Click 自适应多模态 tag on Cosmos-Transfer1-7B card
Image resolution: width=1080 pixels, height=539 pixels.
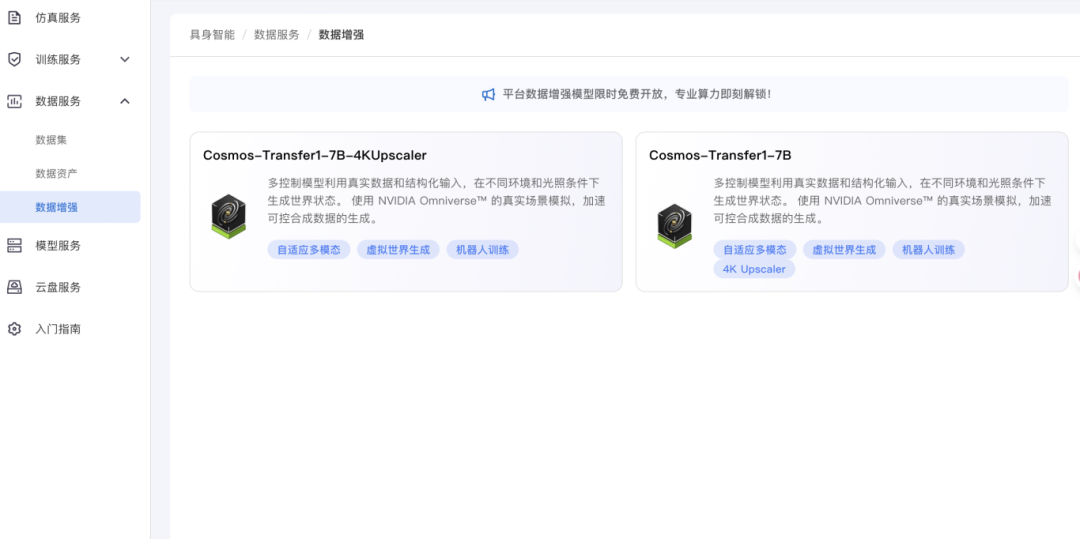point(755,250)
